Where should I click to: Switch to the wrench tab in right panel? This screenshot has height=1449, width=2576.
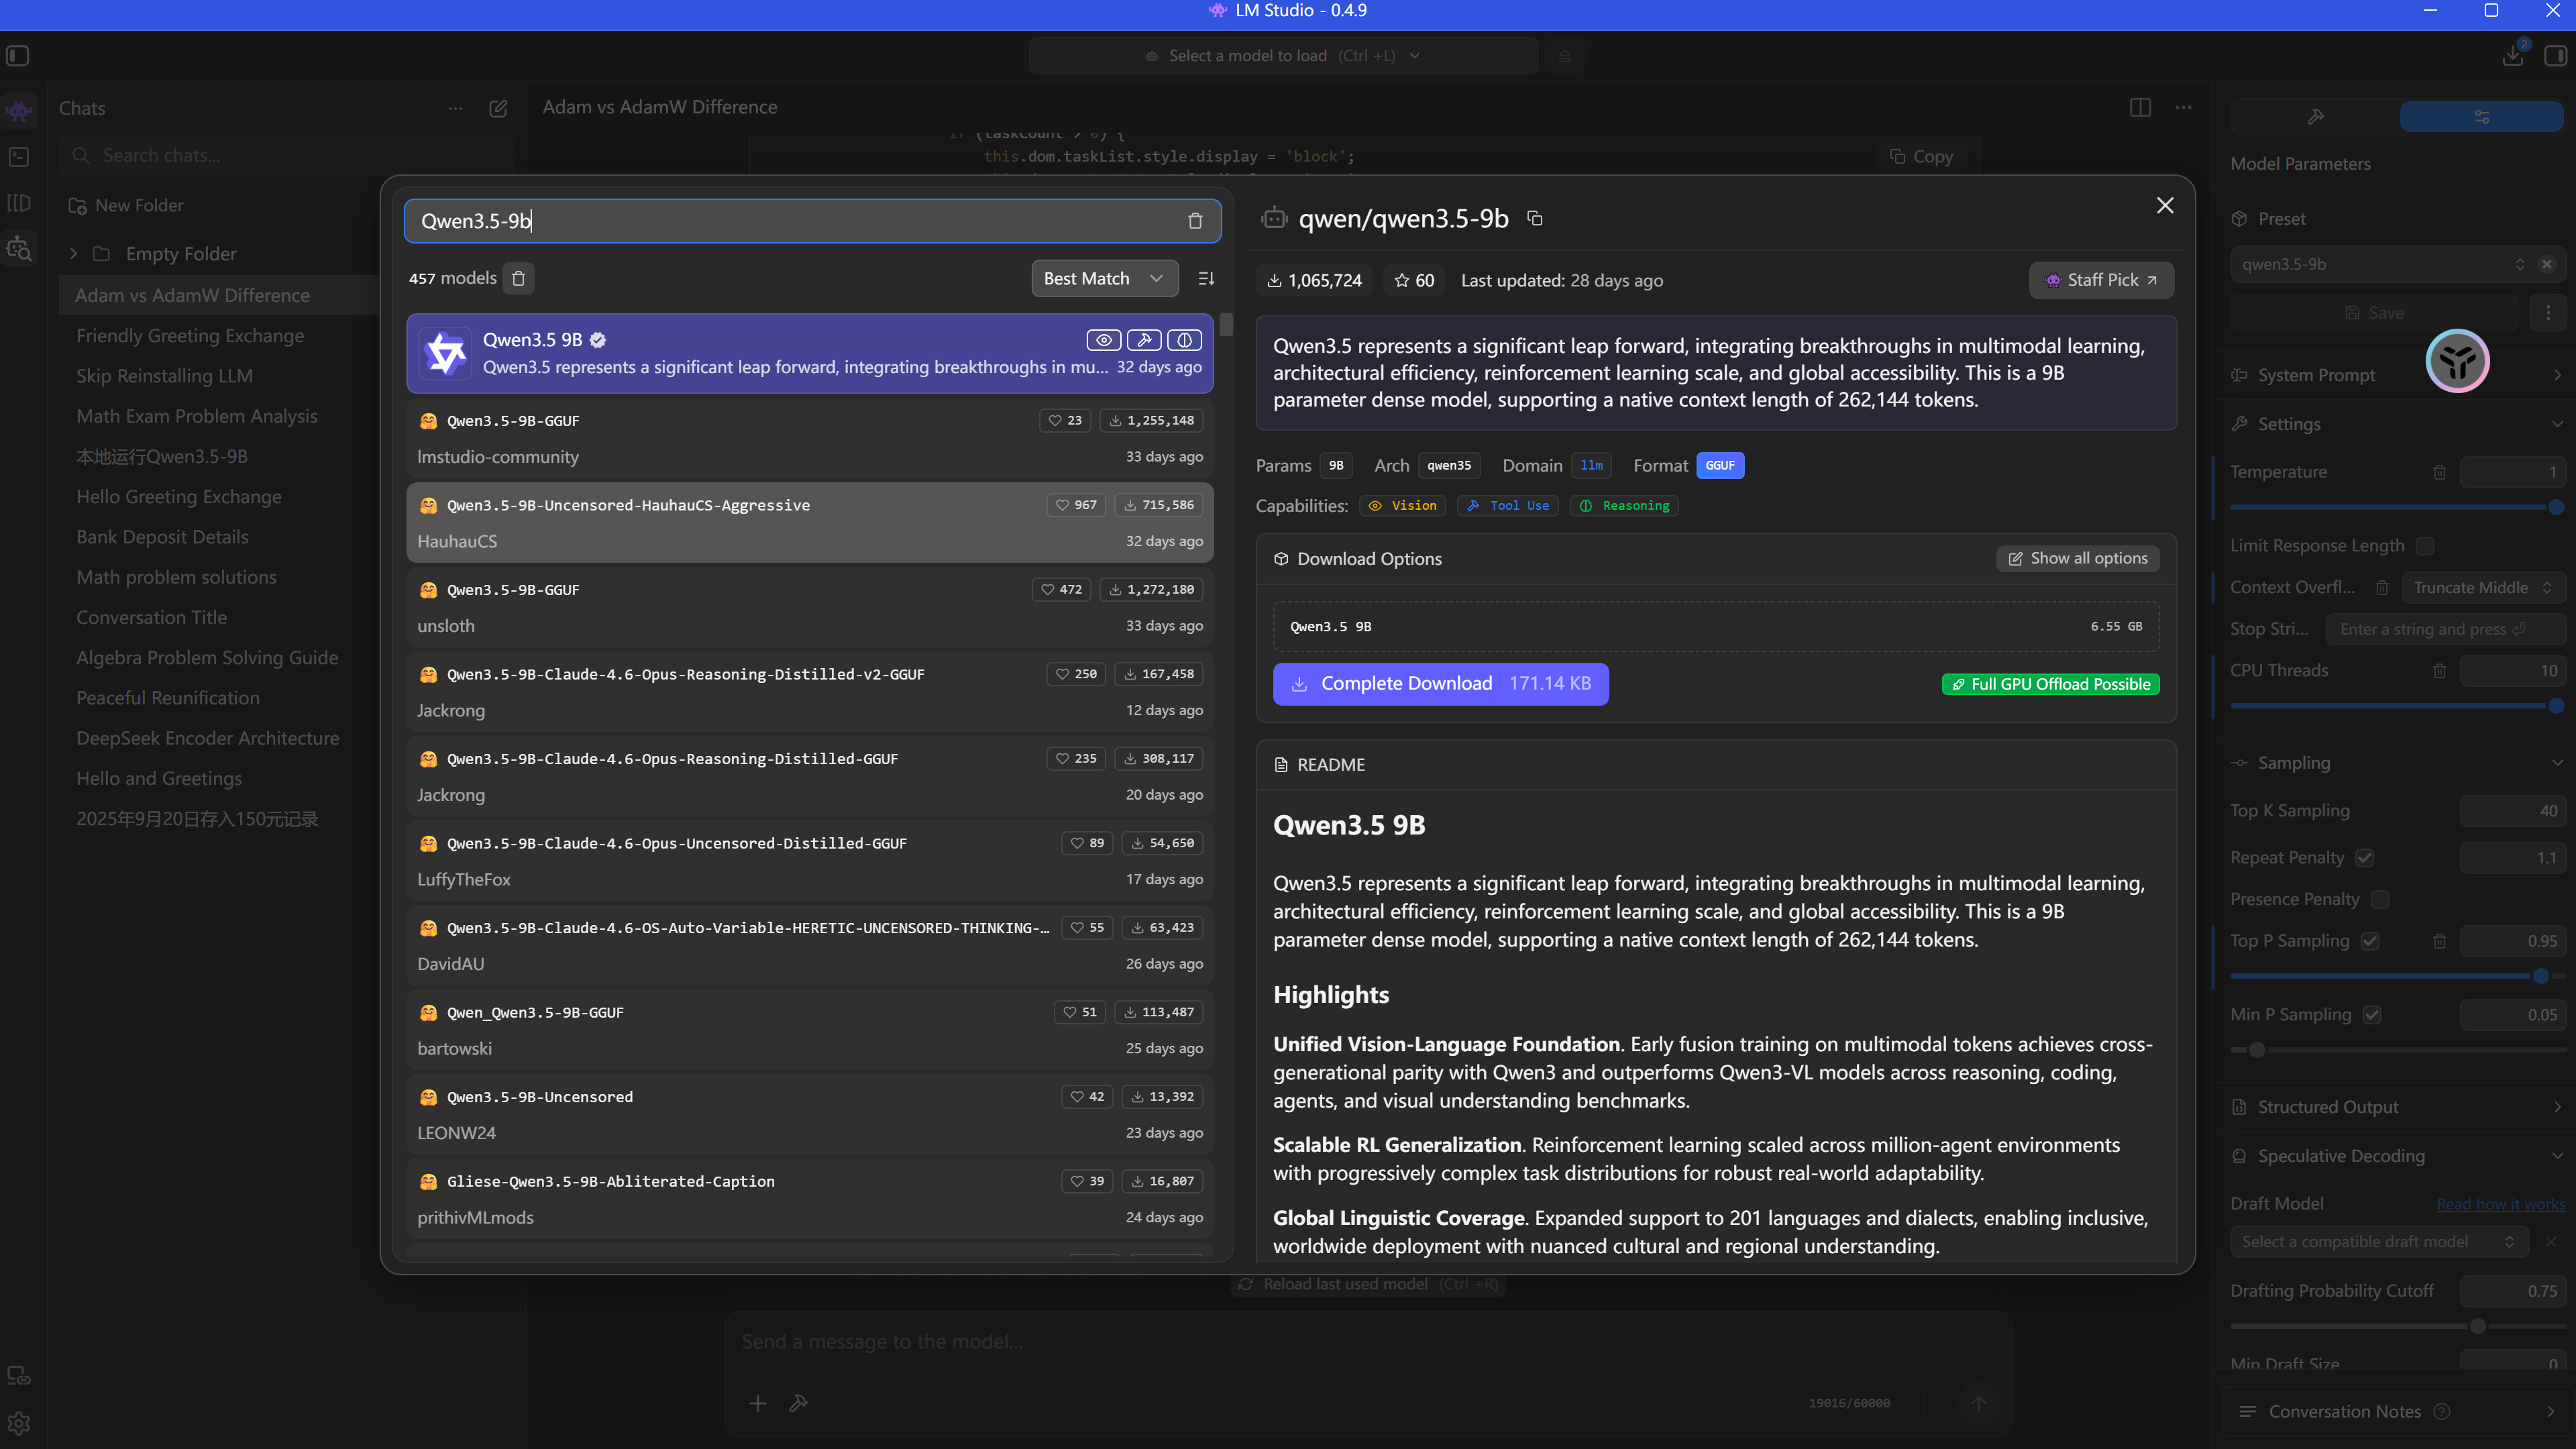click(2315, 117)
